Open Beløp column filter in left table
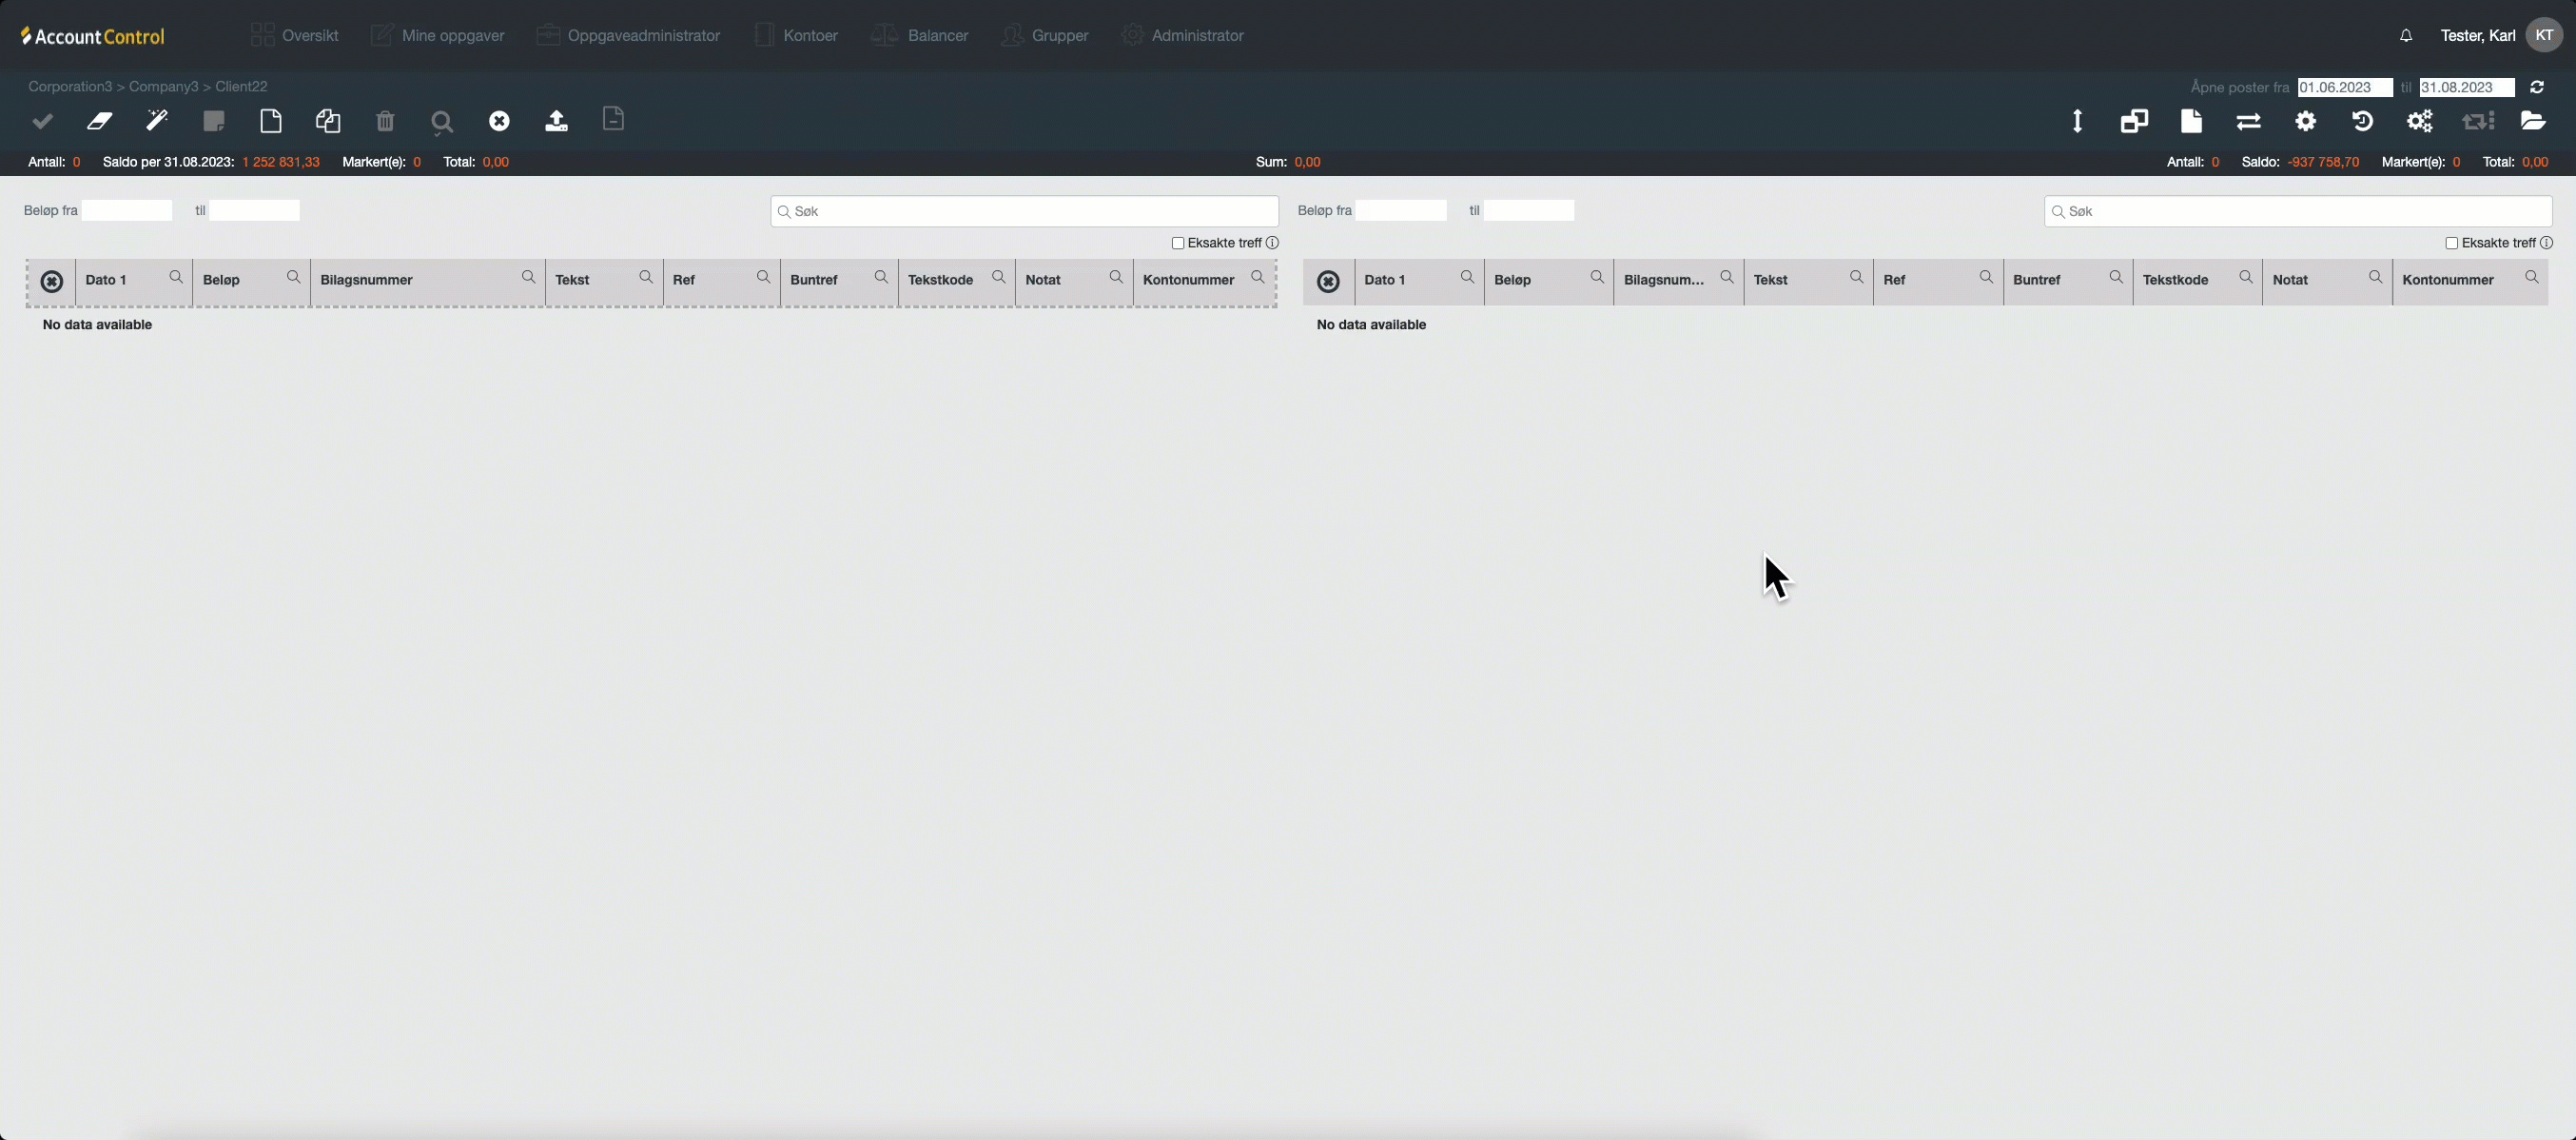This screenshot has width=2576, height=1140. (x=294, y=277)
